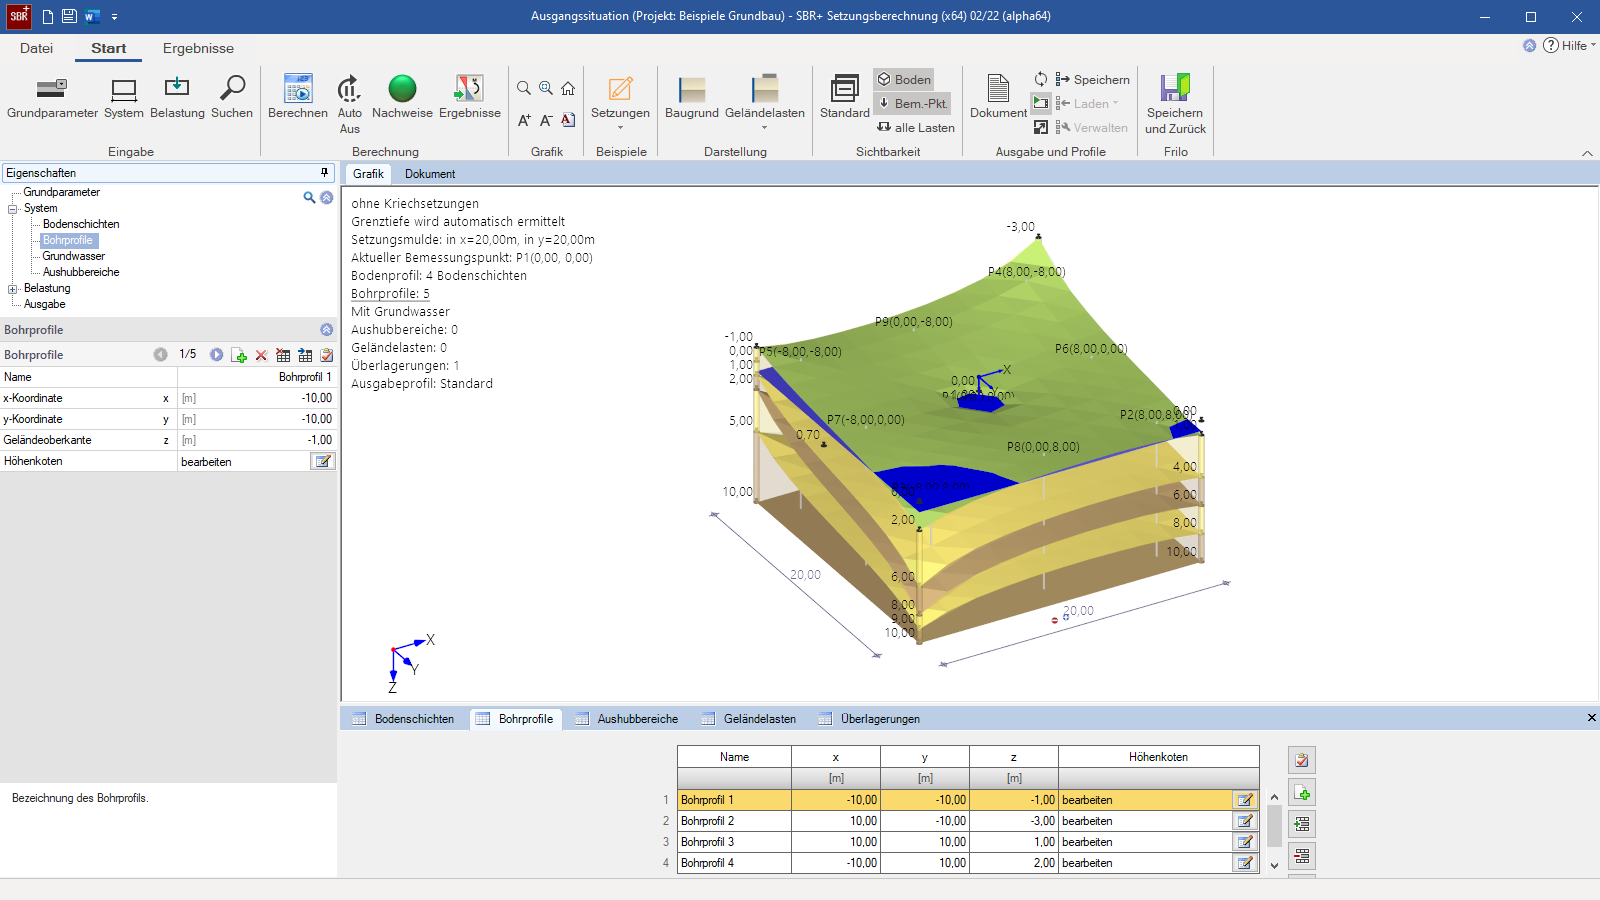Increase graphic font size with A+
The image size is (1600, 900).
click(524, 120)
